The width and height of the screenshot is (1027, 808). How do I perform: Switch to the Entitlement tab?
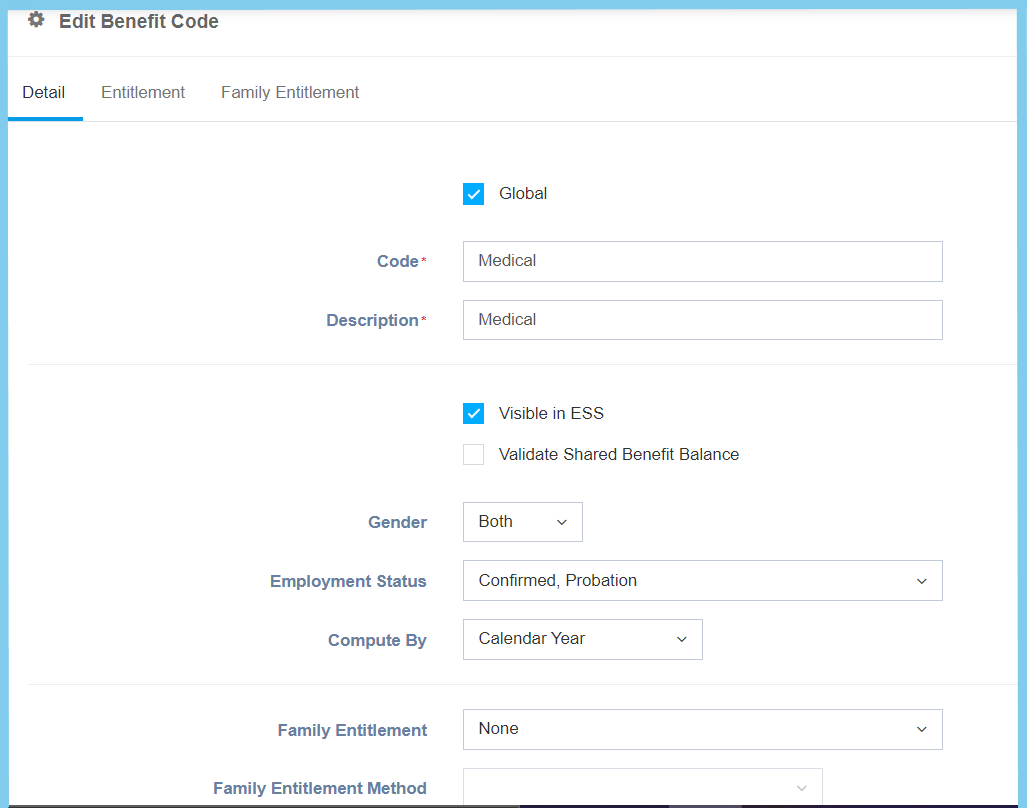143,92
